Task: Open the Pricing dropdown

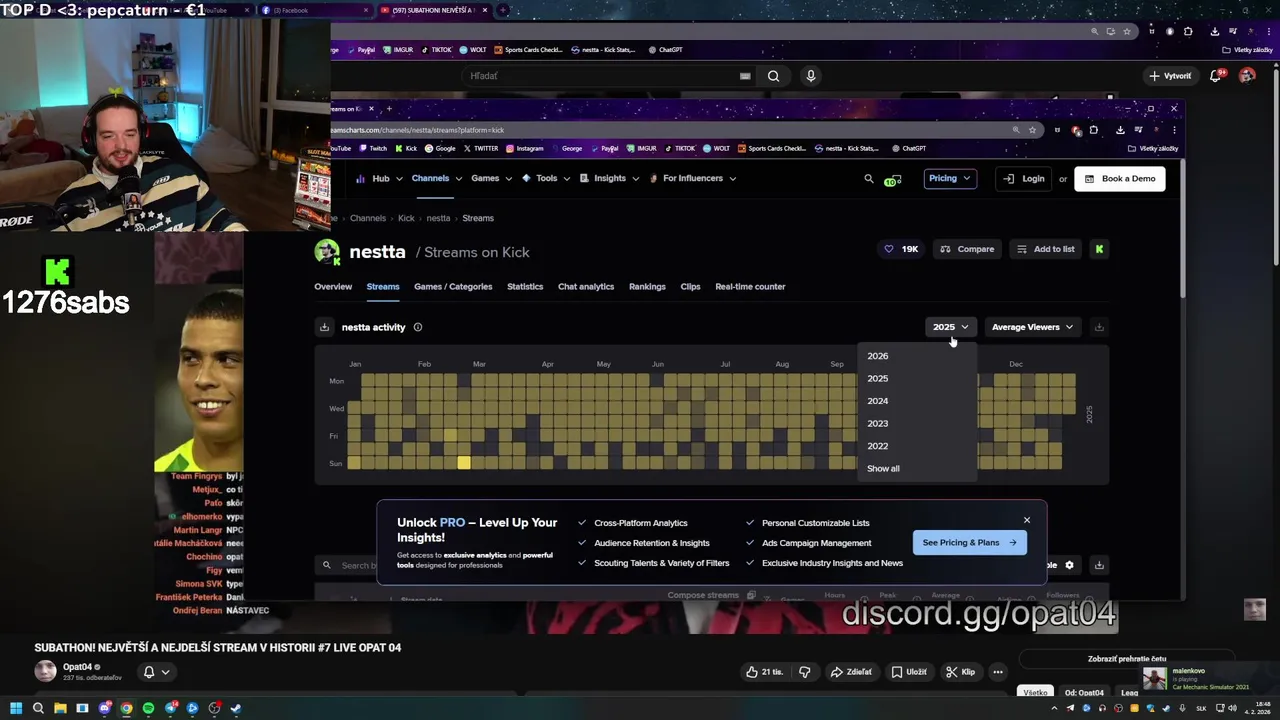Action: point(949,178)
